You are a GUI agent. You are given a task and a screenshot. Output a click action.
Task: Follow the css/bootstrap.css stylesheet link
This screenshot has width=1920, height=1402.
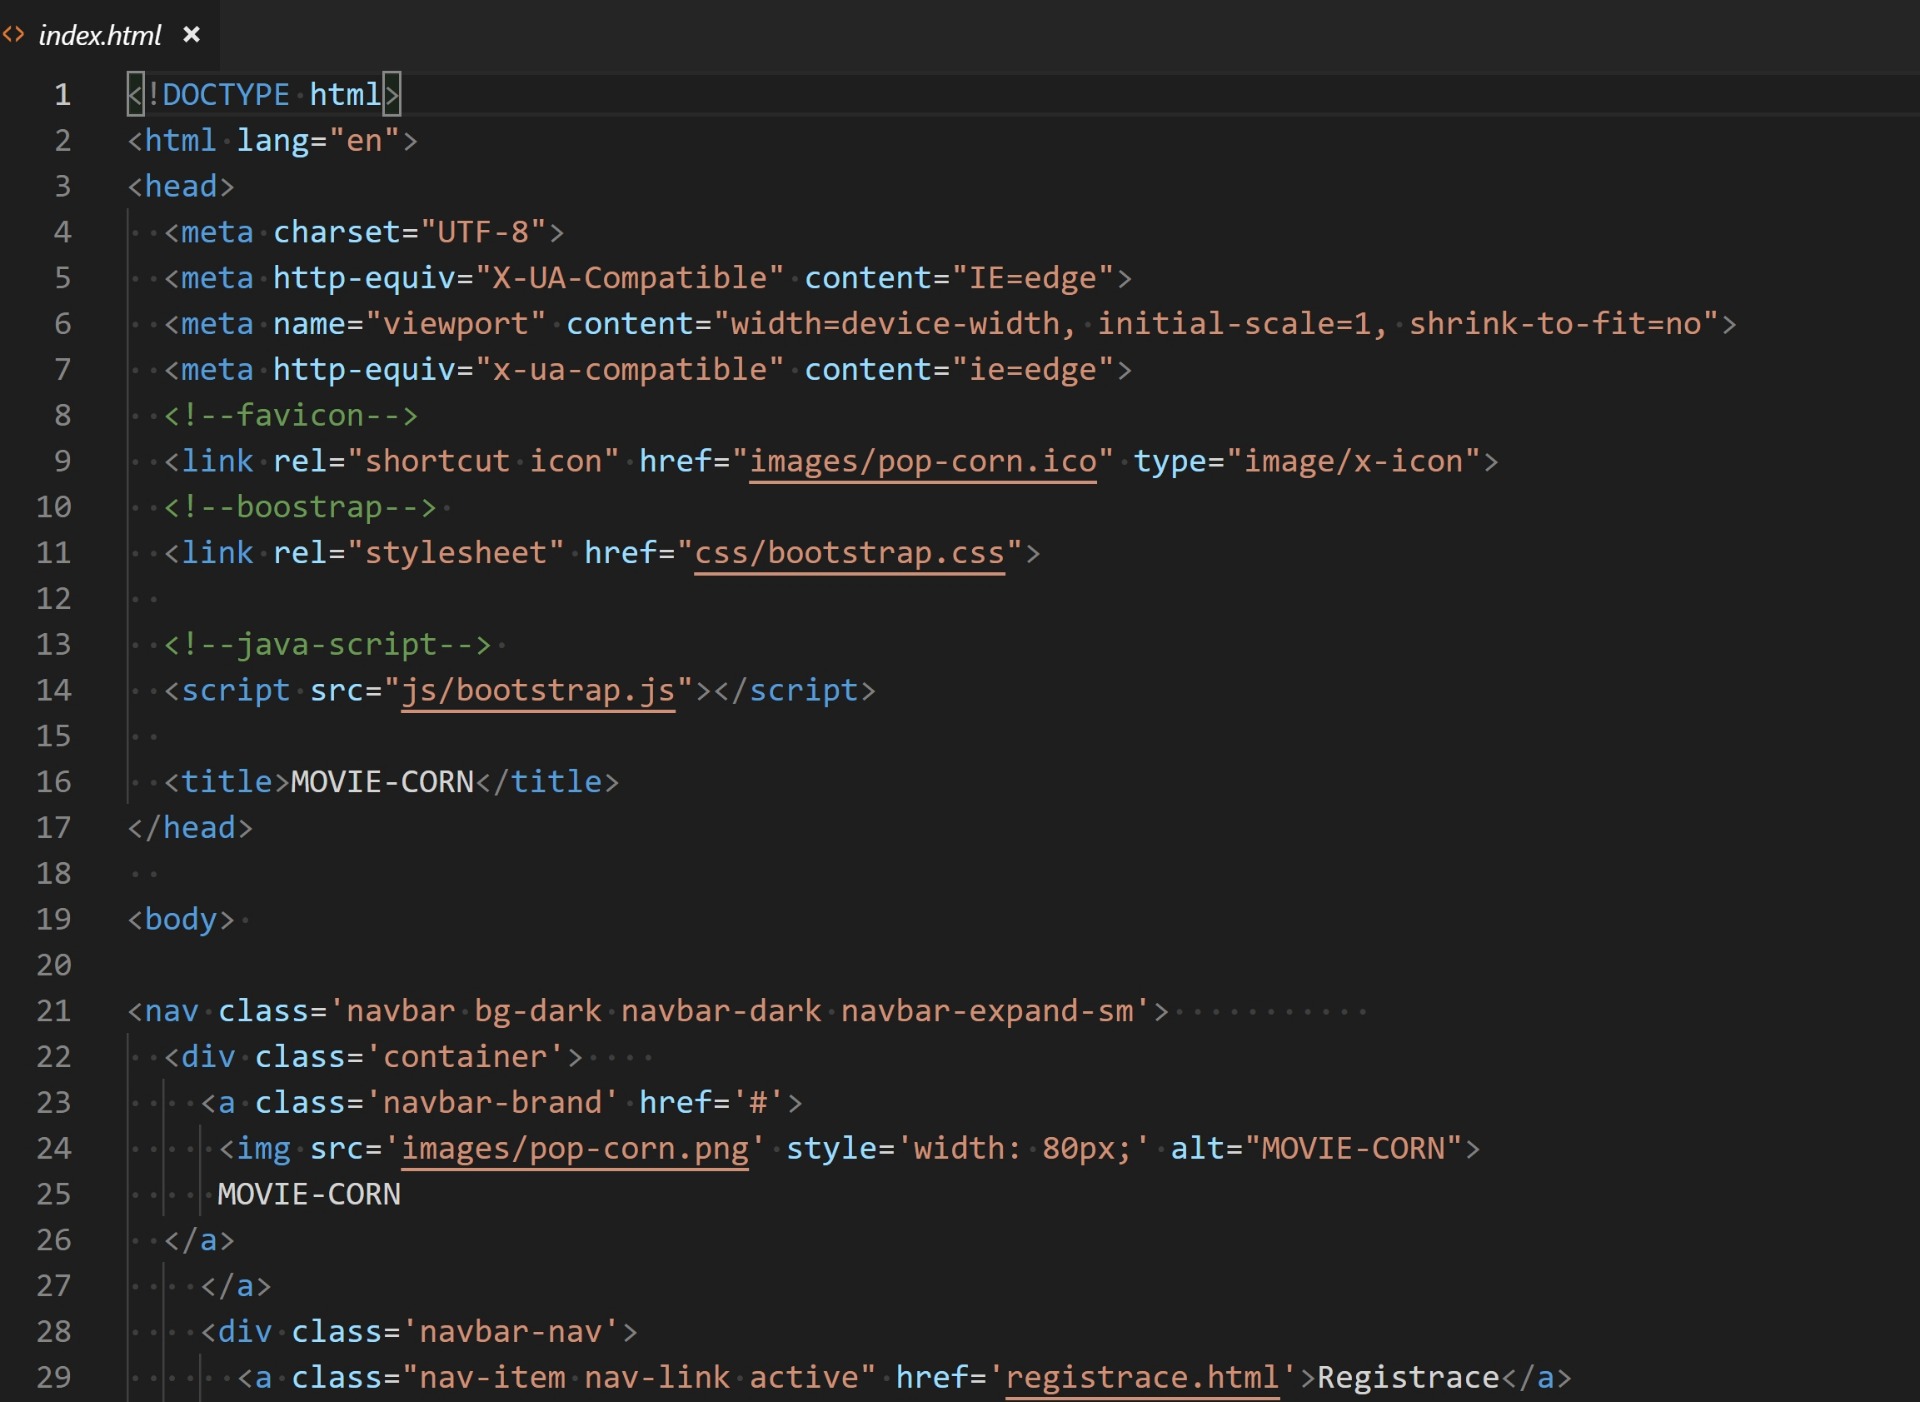tap(849, 553)
